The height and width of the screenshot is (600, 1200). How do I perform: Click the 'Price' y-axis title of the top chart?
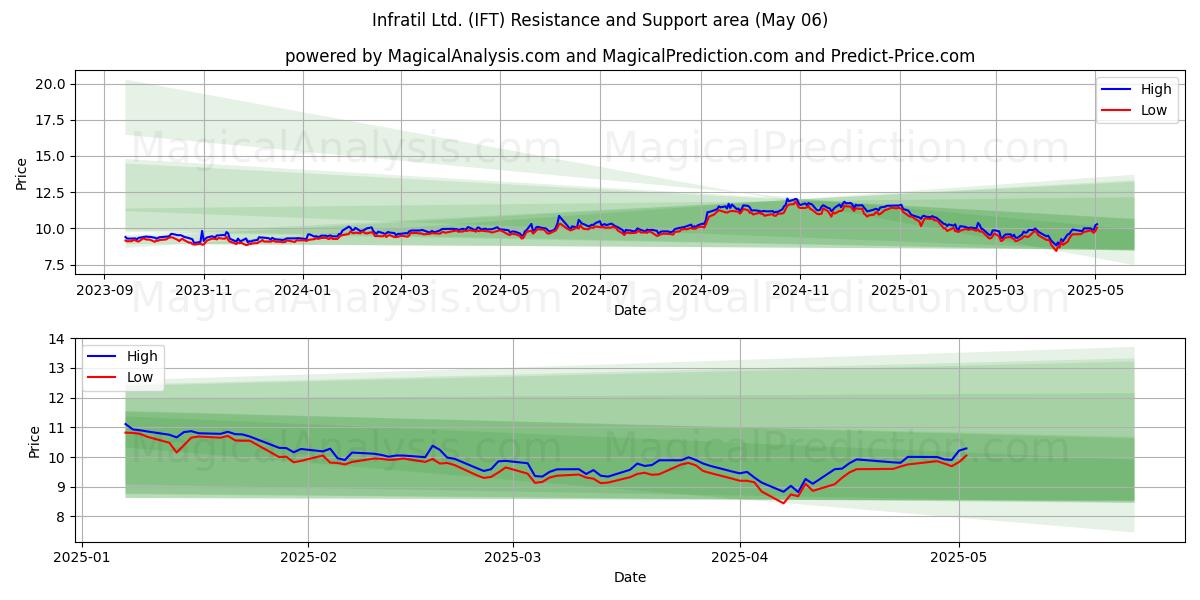[x=22, y=174]
